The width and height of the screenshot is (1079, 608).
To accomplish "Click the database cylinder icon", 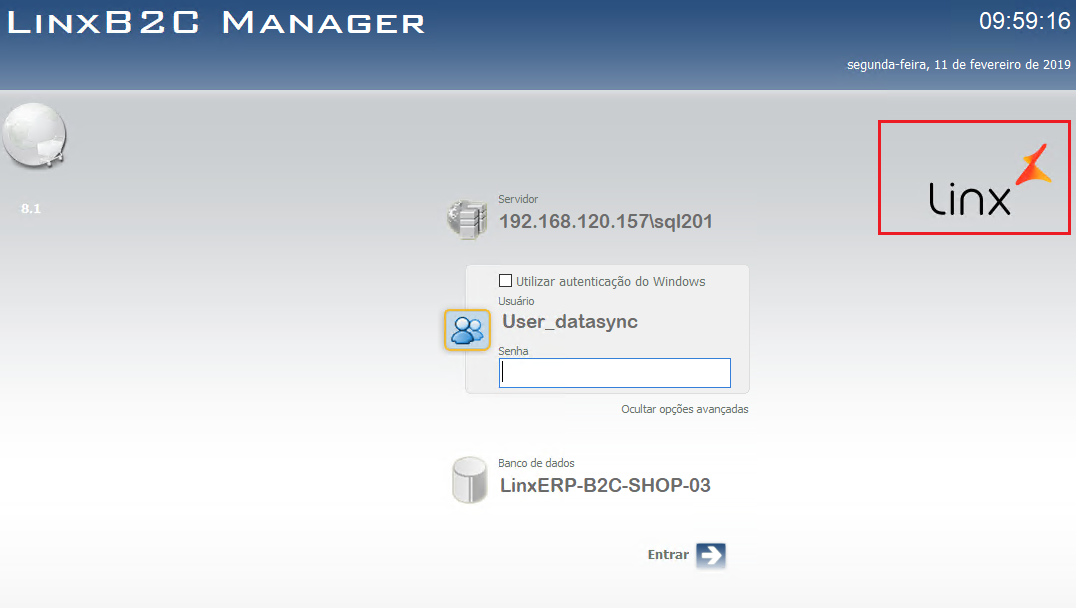I will click(x=469, y=480).
